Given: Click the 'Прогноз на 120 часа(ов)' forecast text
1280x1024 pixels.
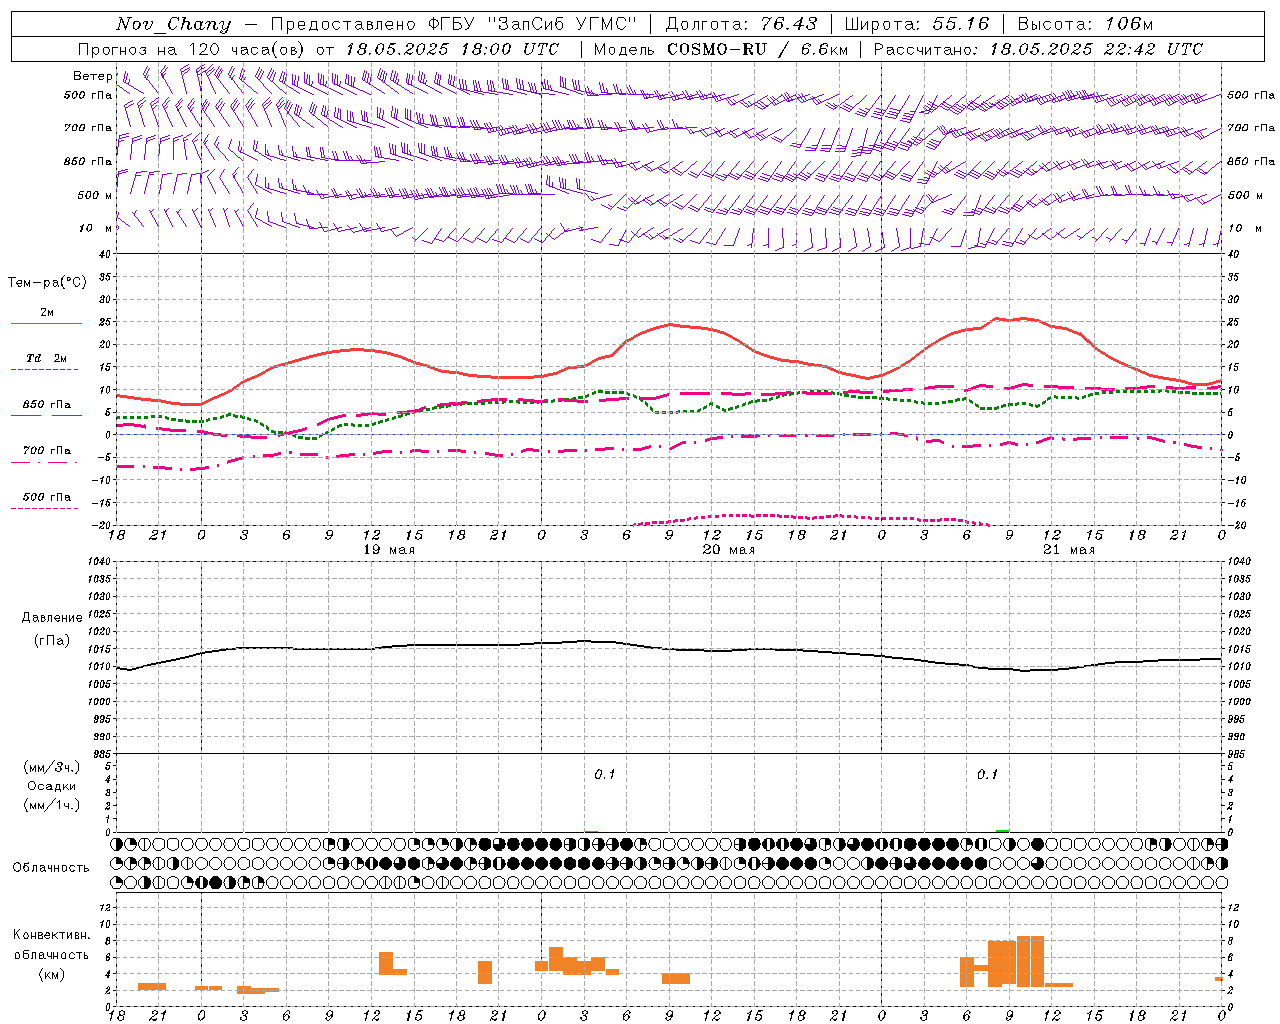Looking at the screenshot, I should coord(192,49).
